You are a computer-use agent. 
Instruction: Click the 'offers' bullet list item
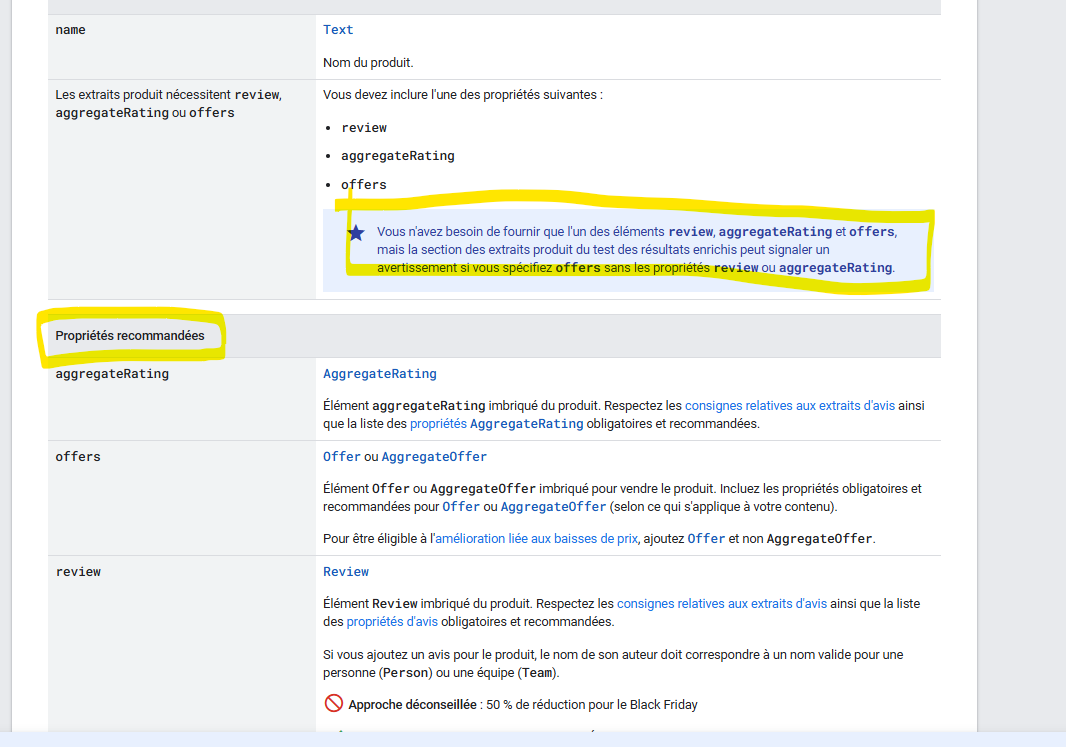pos(364,185)
